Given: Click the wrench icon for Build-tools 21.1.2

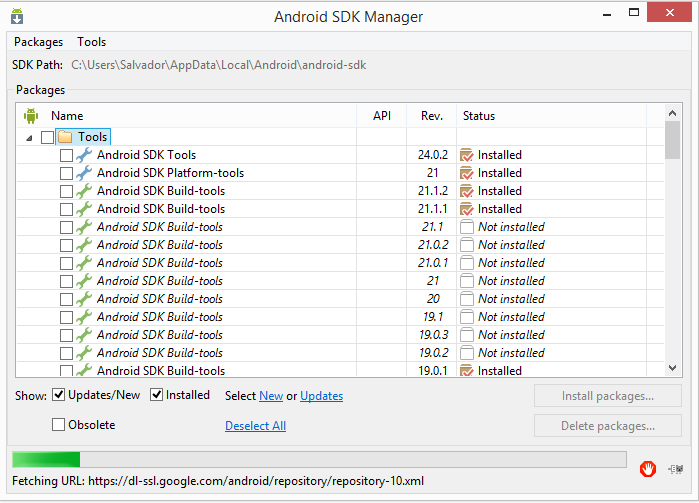Looking at the screenshot, I should point(84,191).
